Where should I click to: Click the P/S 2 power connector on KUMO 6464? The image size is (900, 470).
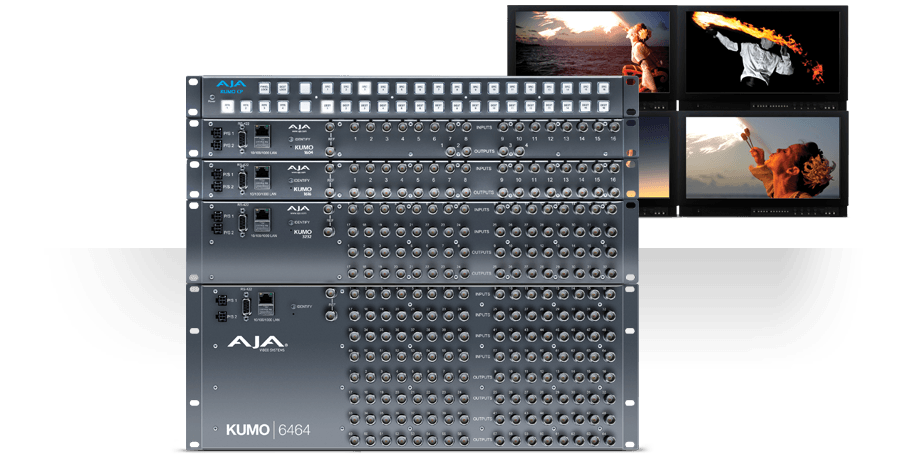pyautogui.click(x=222, y=316)
